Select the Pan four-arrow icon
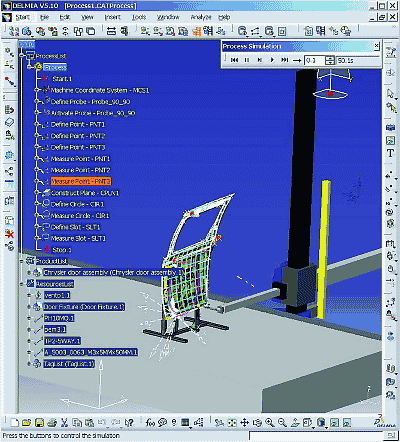 tap(244, 423)
